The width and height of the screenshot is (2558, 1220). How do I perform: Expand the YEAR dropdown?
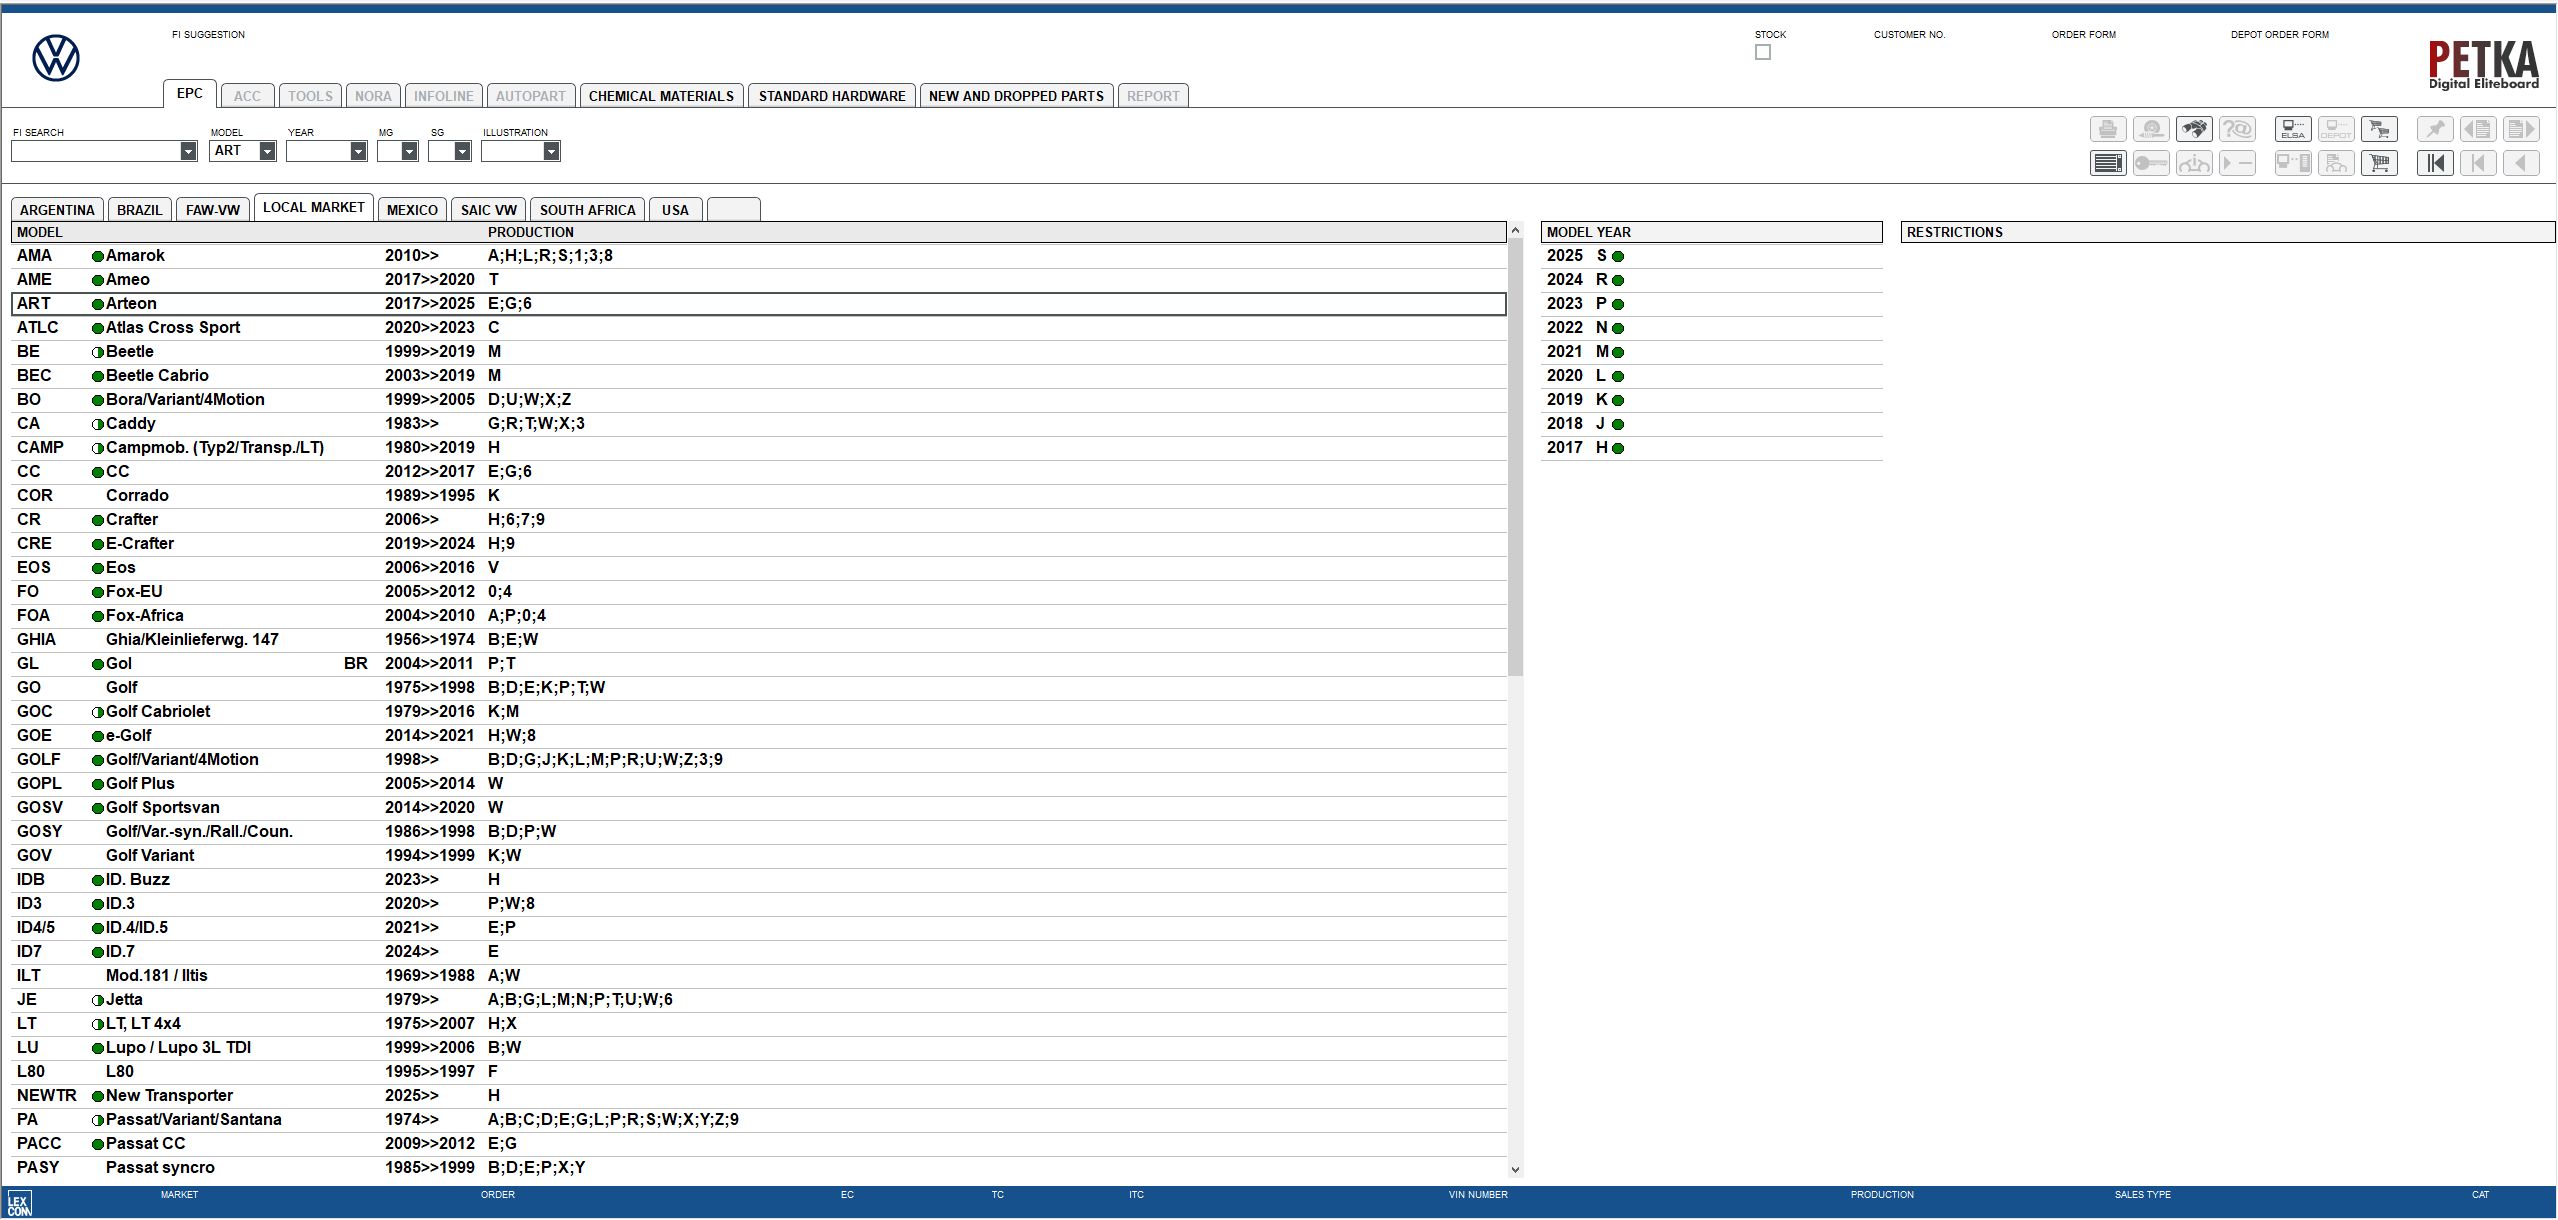pos(358,151)
